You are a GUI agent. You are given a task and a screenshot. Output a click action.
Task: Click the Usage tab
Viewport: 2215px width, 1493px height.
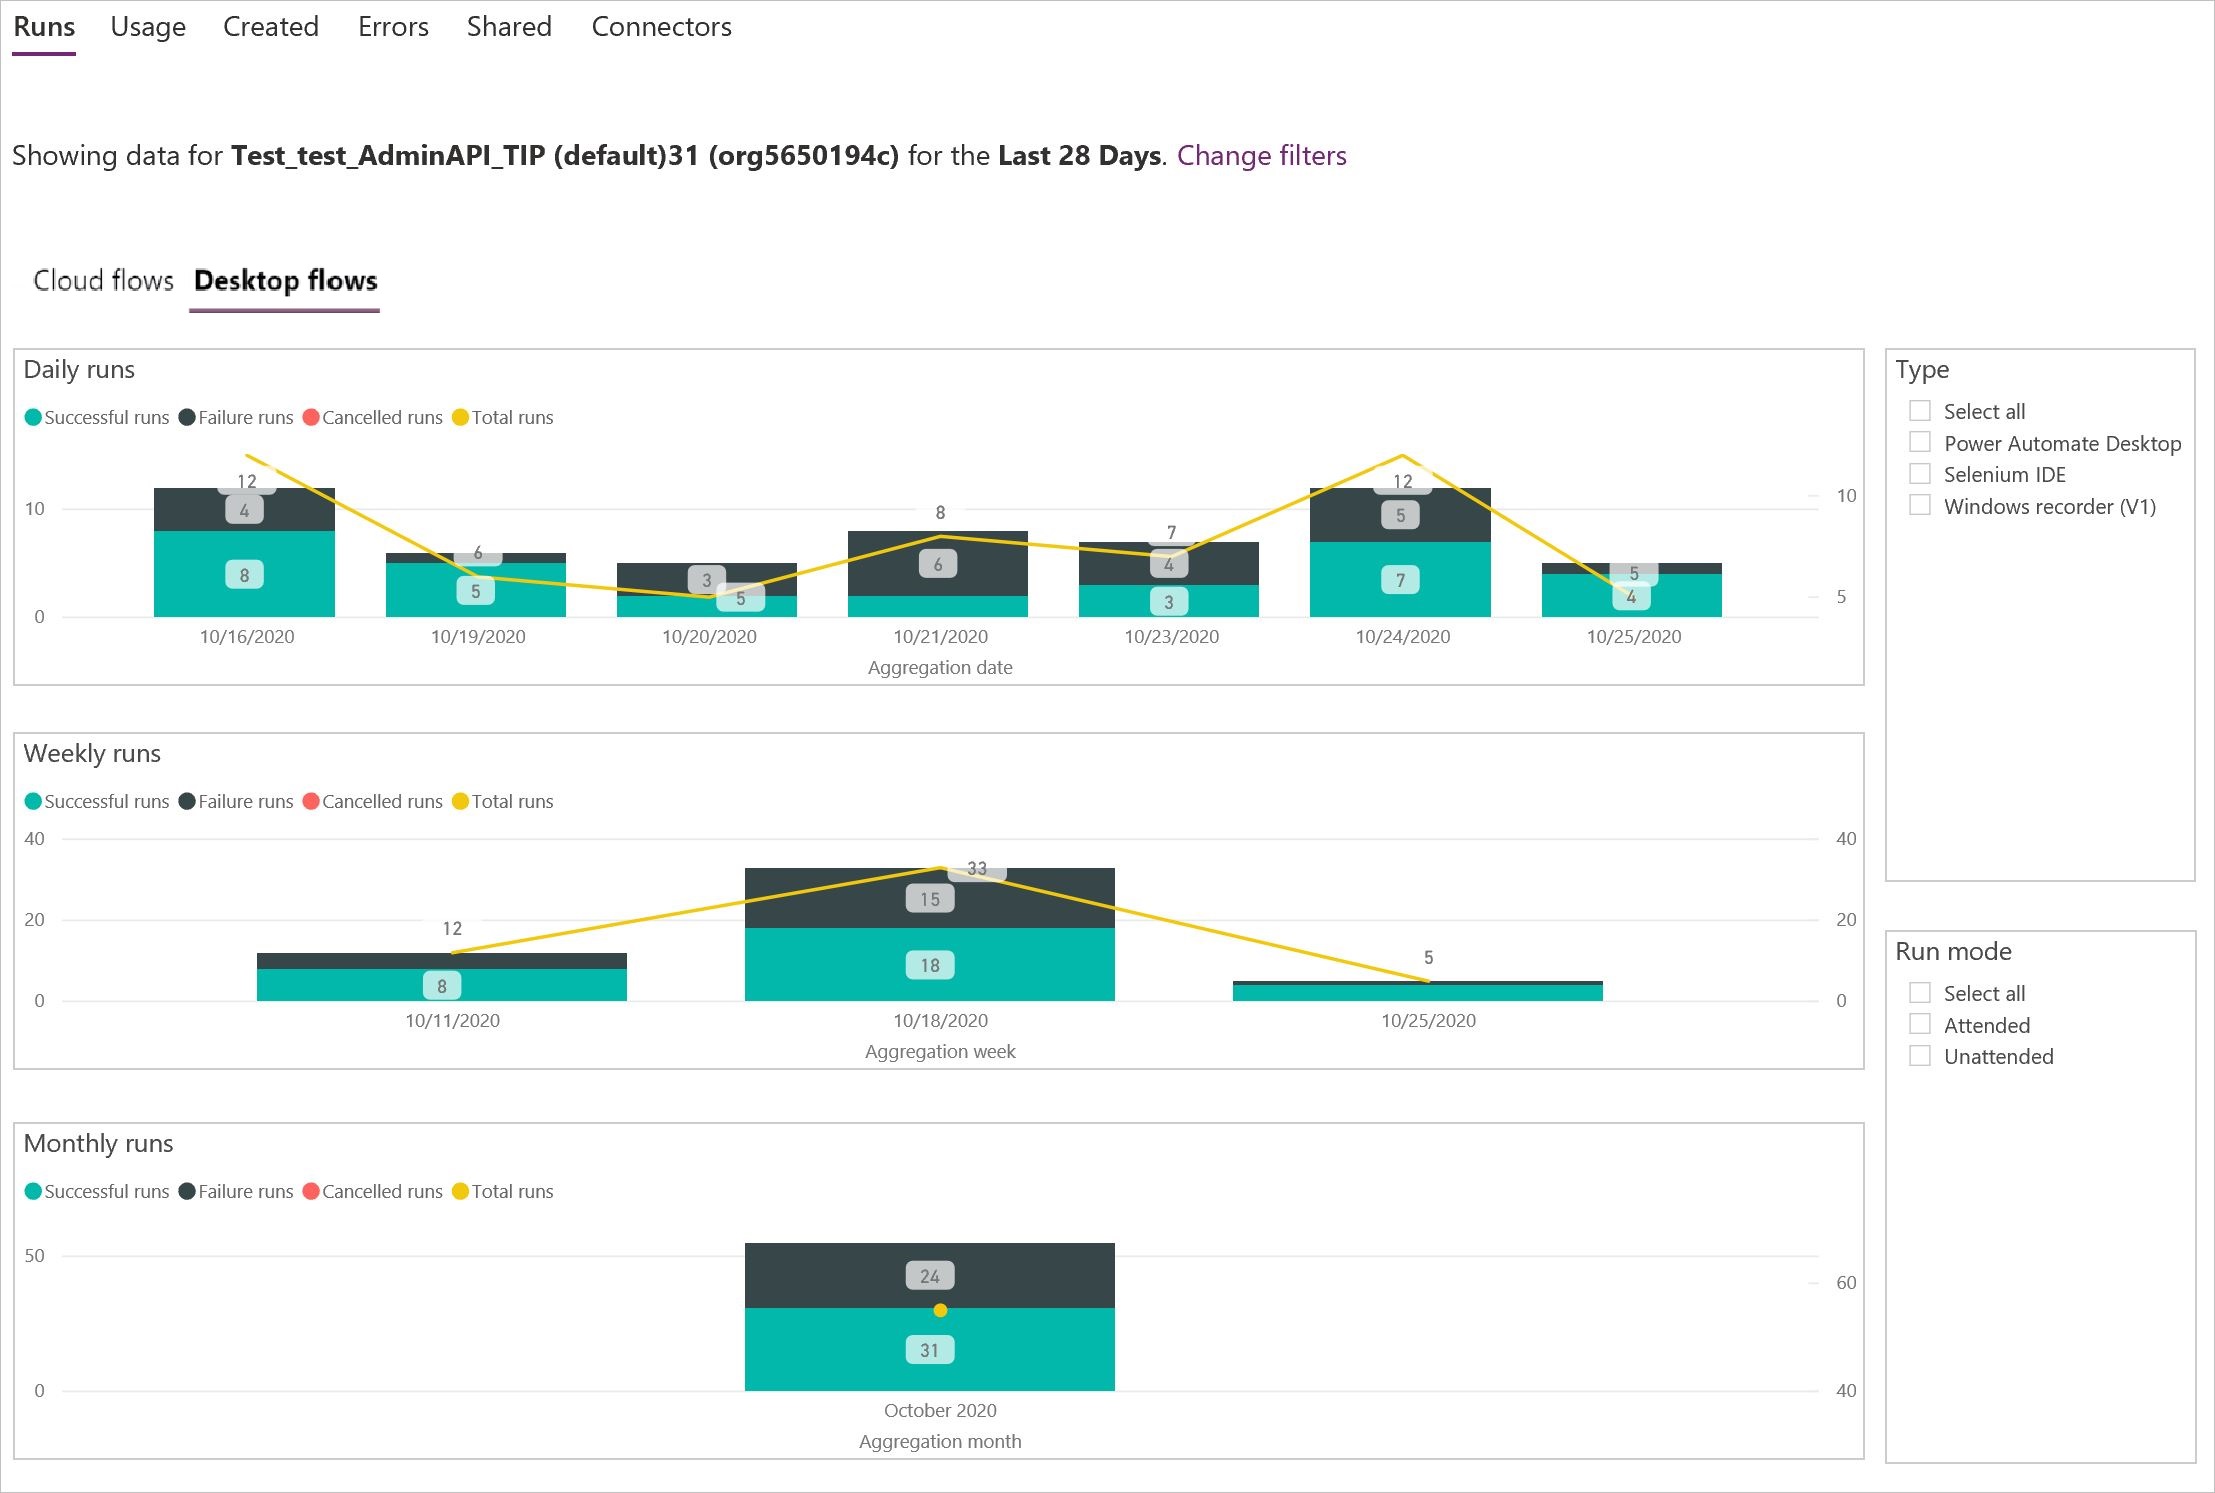(145, 25)
